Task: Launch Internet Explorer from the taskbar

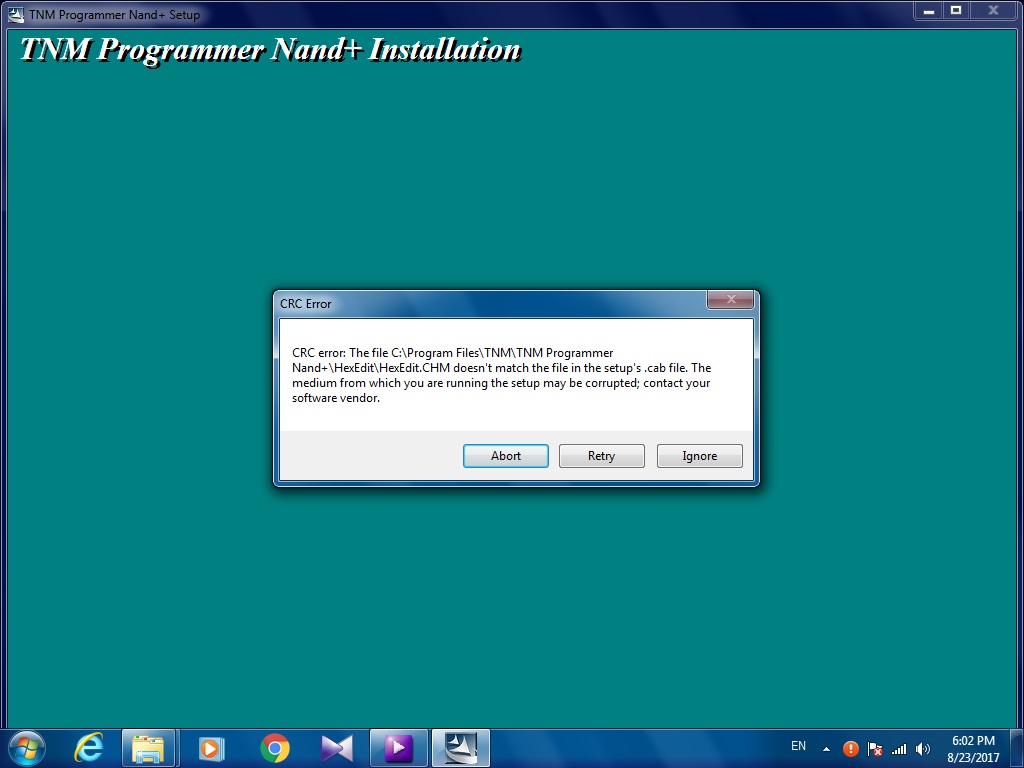Action: (x=88, y=748)
